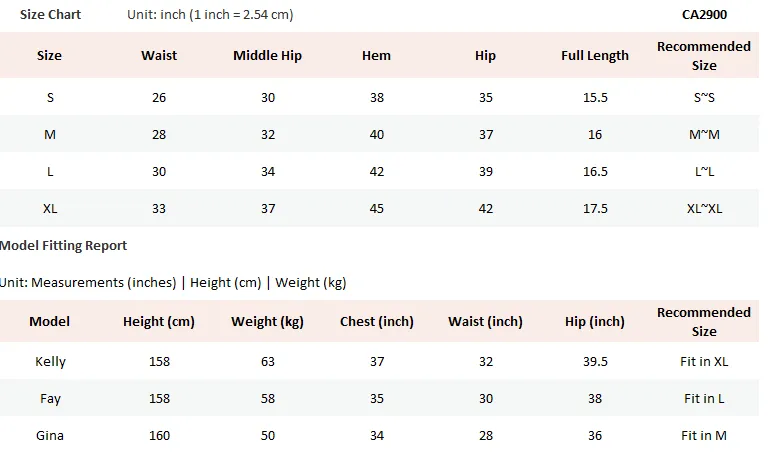Click the Fit in M cell
The image size is (773, 463).
click(x=704, y=435)
